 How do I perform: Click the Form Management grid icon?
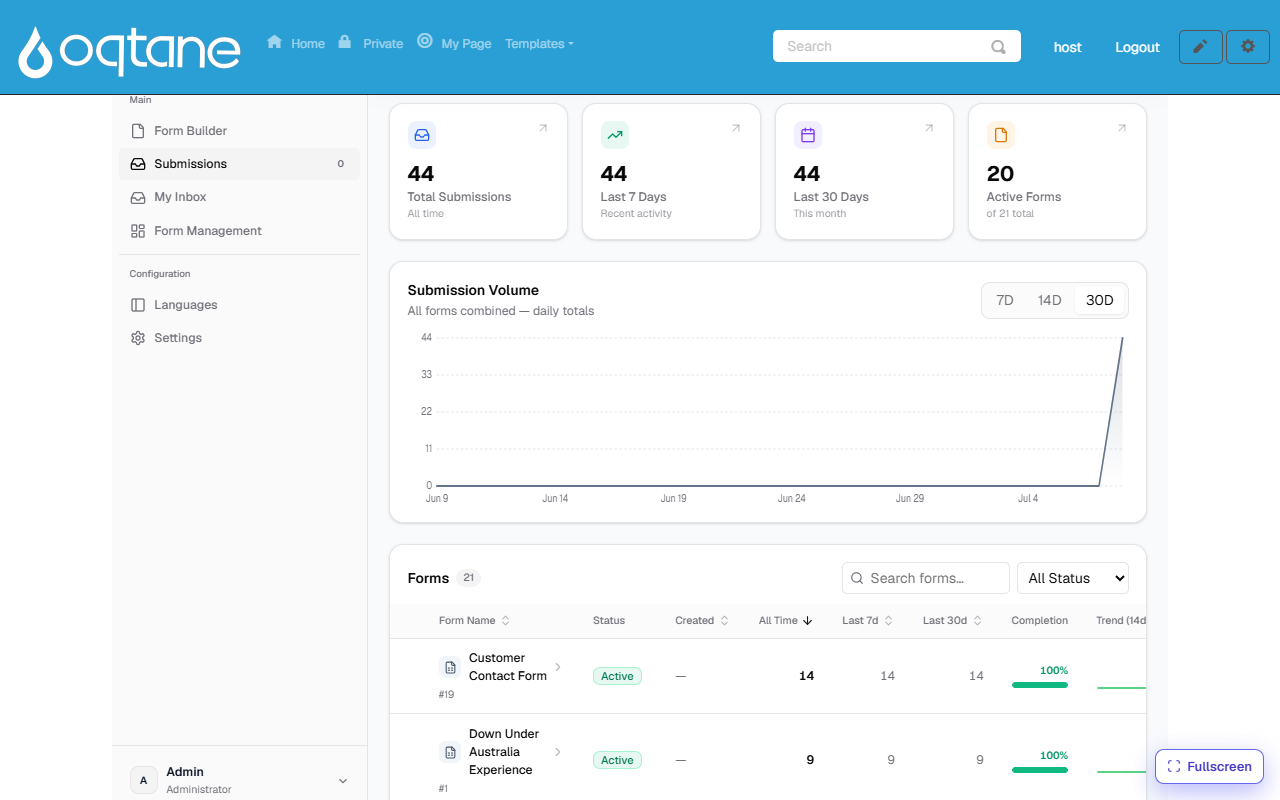(x=138, y=231)
